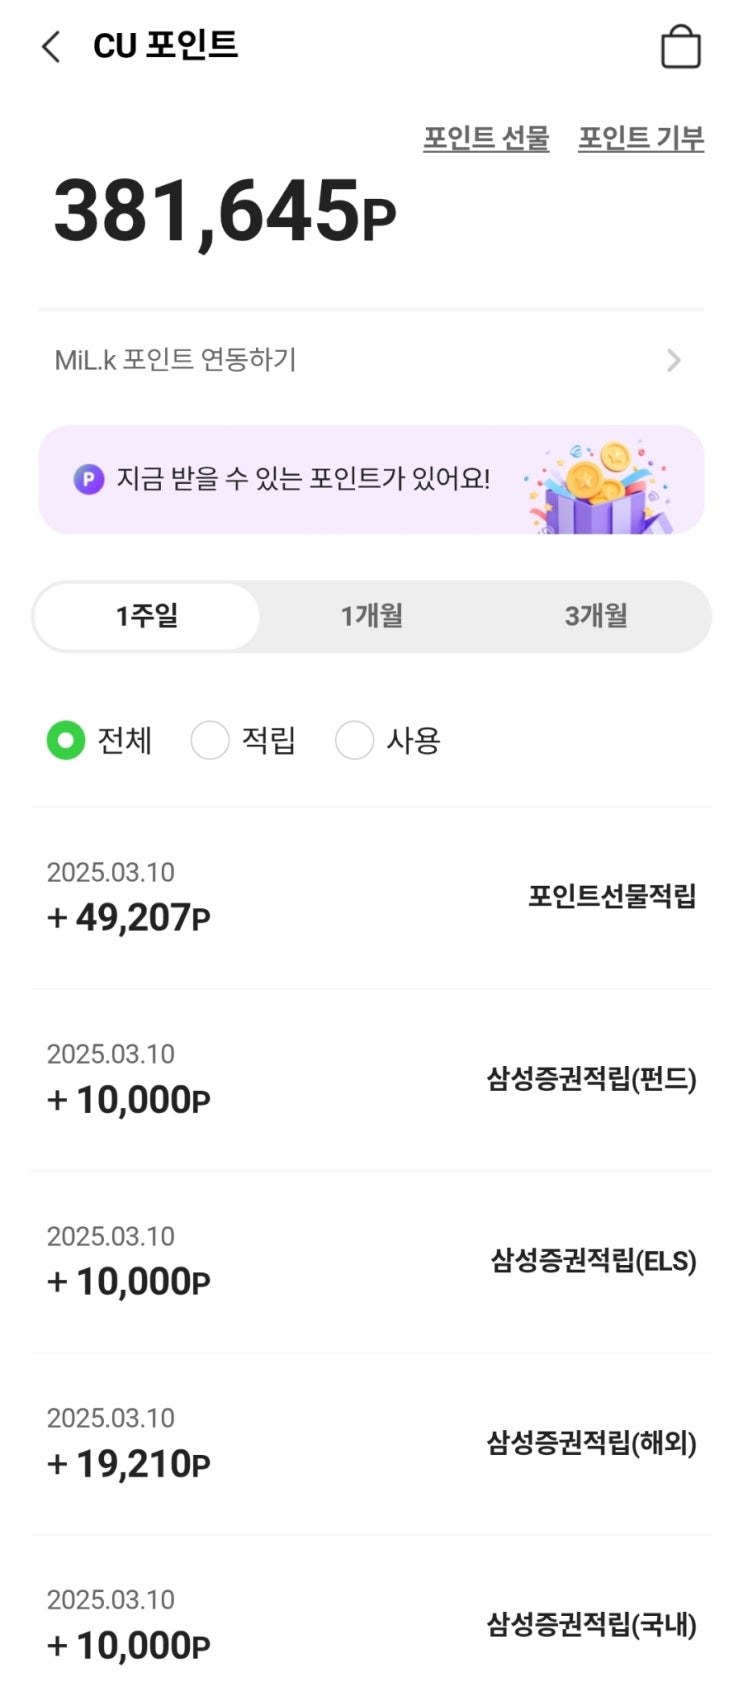743x1682 pixels.
Task: Tap the back arrow icon
Action: click(51, 46)
